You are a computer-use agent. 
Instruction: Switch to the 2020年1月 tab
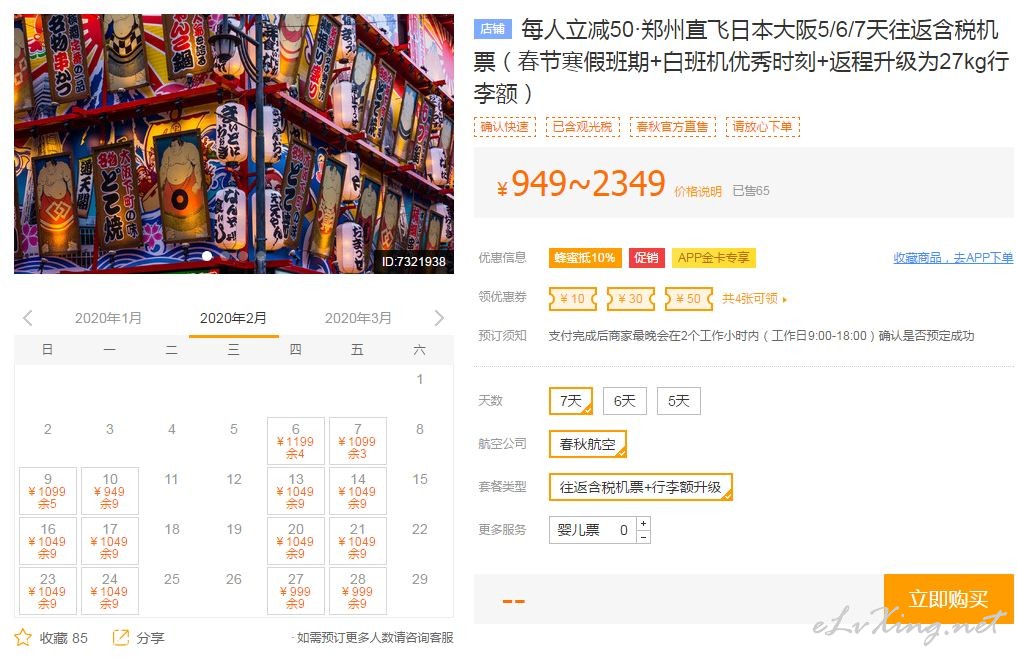[108, 318]
